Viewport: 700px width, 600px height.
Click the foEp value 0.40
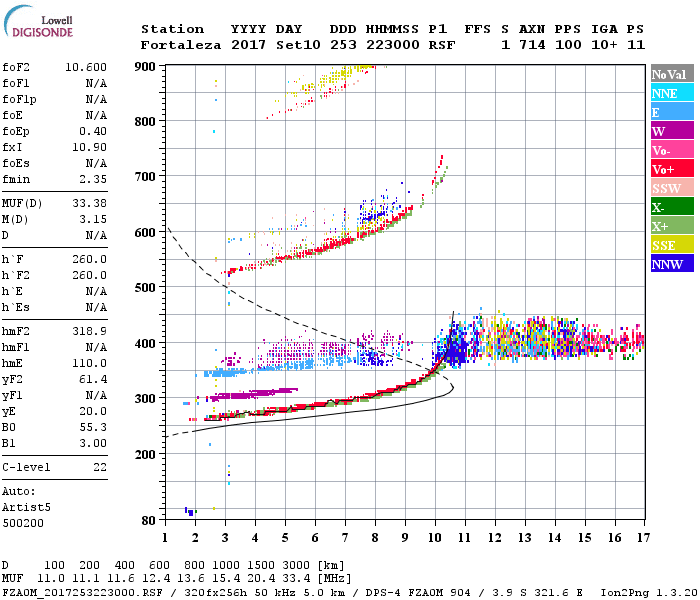(x=93, y=131)
